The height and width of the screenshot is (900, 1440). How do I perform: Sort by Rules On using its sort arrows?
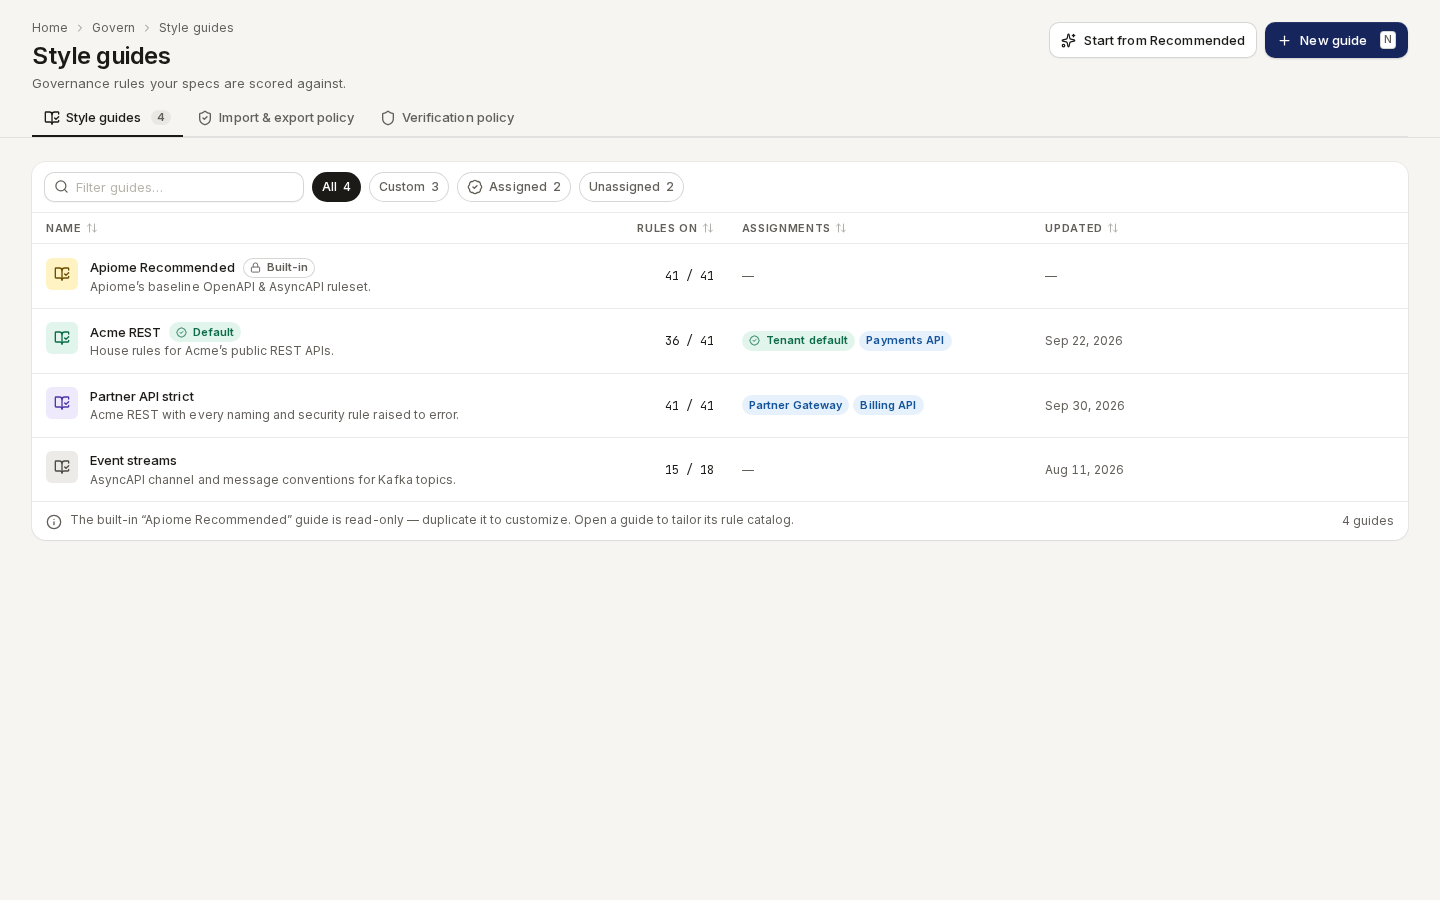tap(708, 228)
